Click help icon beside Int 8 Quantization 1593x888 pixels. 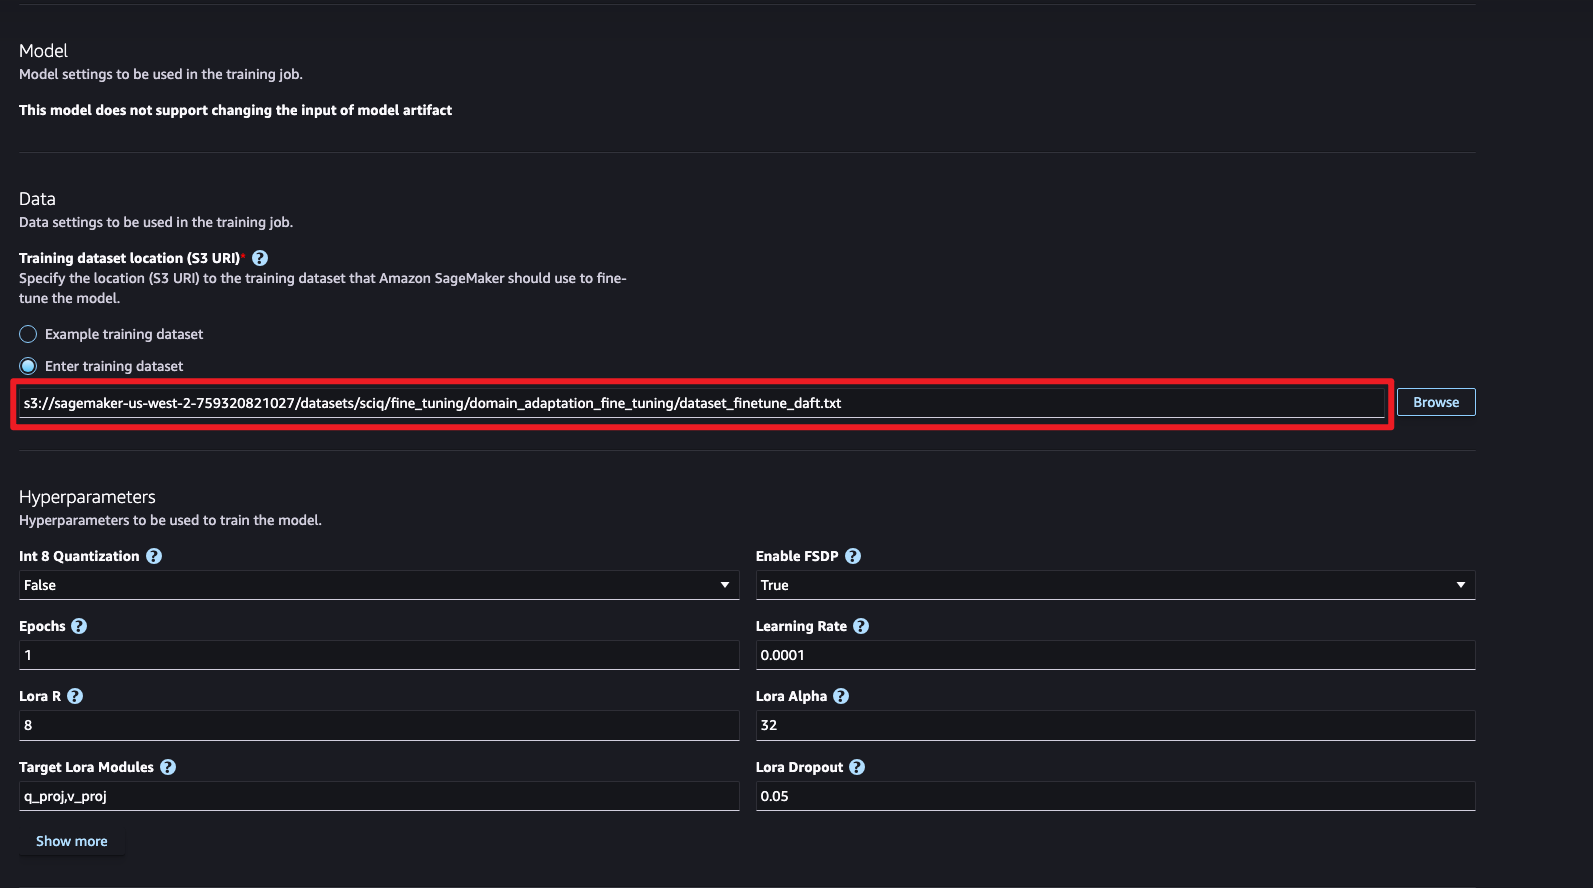pos(154,556)
